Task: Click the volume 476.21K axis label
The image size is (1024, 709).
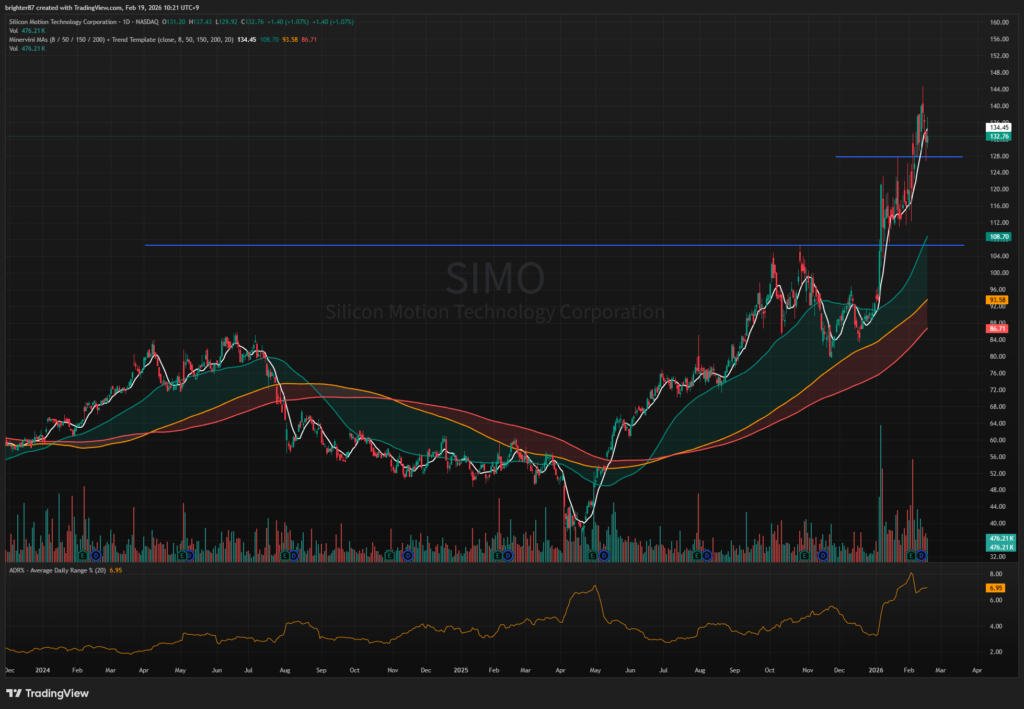Action: click(x=997, y=539)
